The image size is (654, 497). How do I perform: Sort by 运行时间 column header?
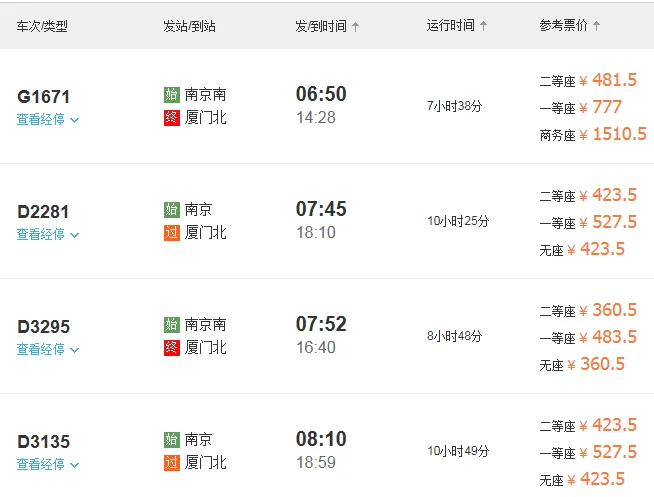[x=457, y=26]
